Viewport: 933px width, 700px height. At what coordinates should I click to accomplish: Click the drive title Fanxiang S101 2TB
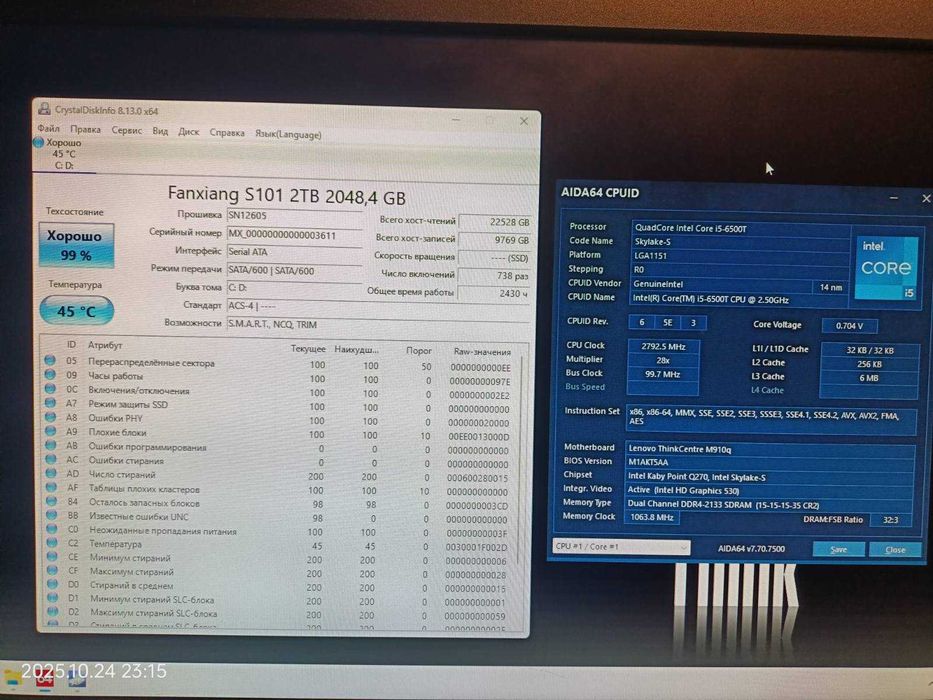pos(286,195)
